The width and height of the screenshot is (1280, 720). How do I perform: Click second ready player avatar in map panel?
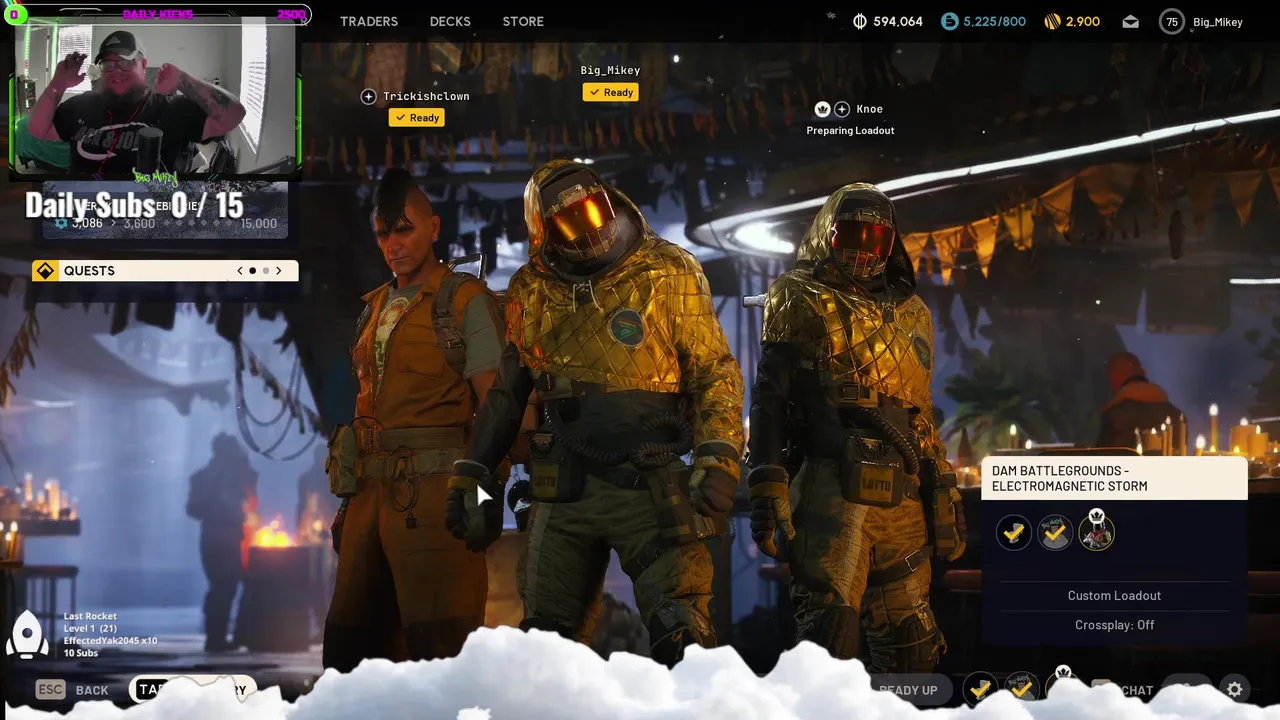1055,532
